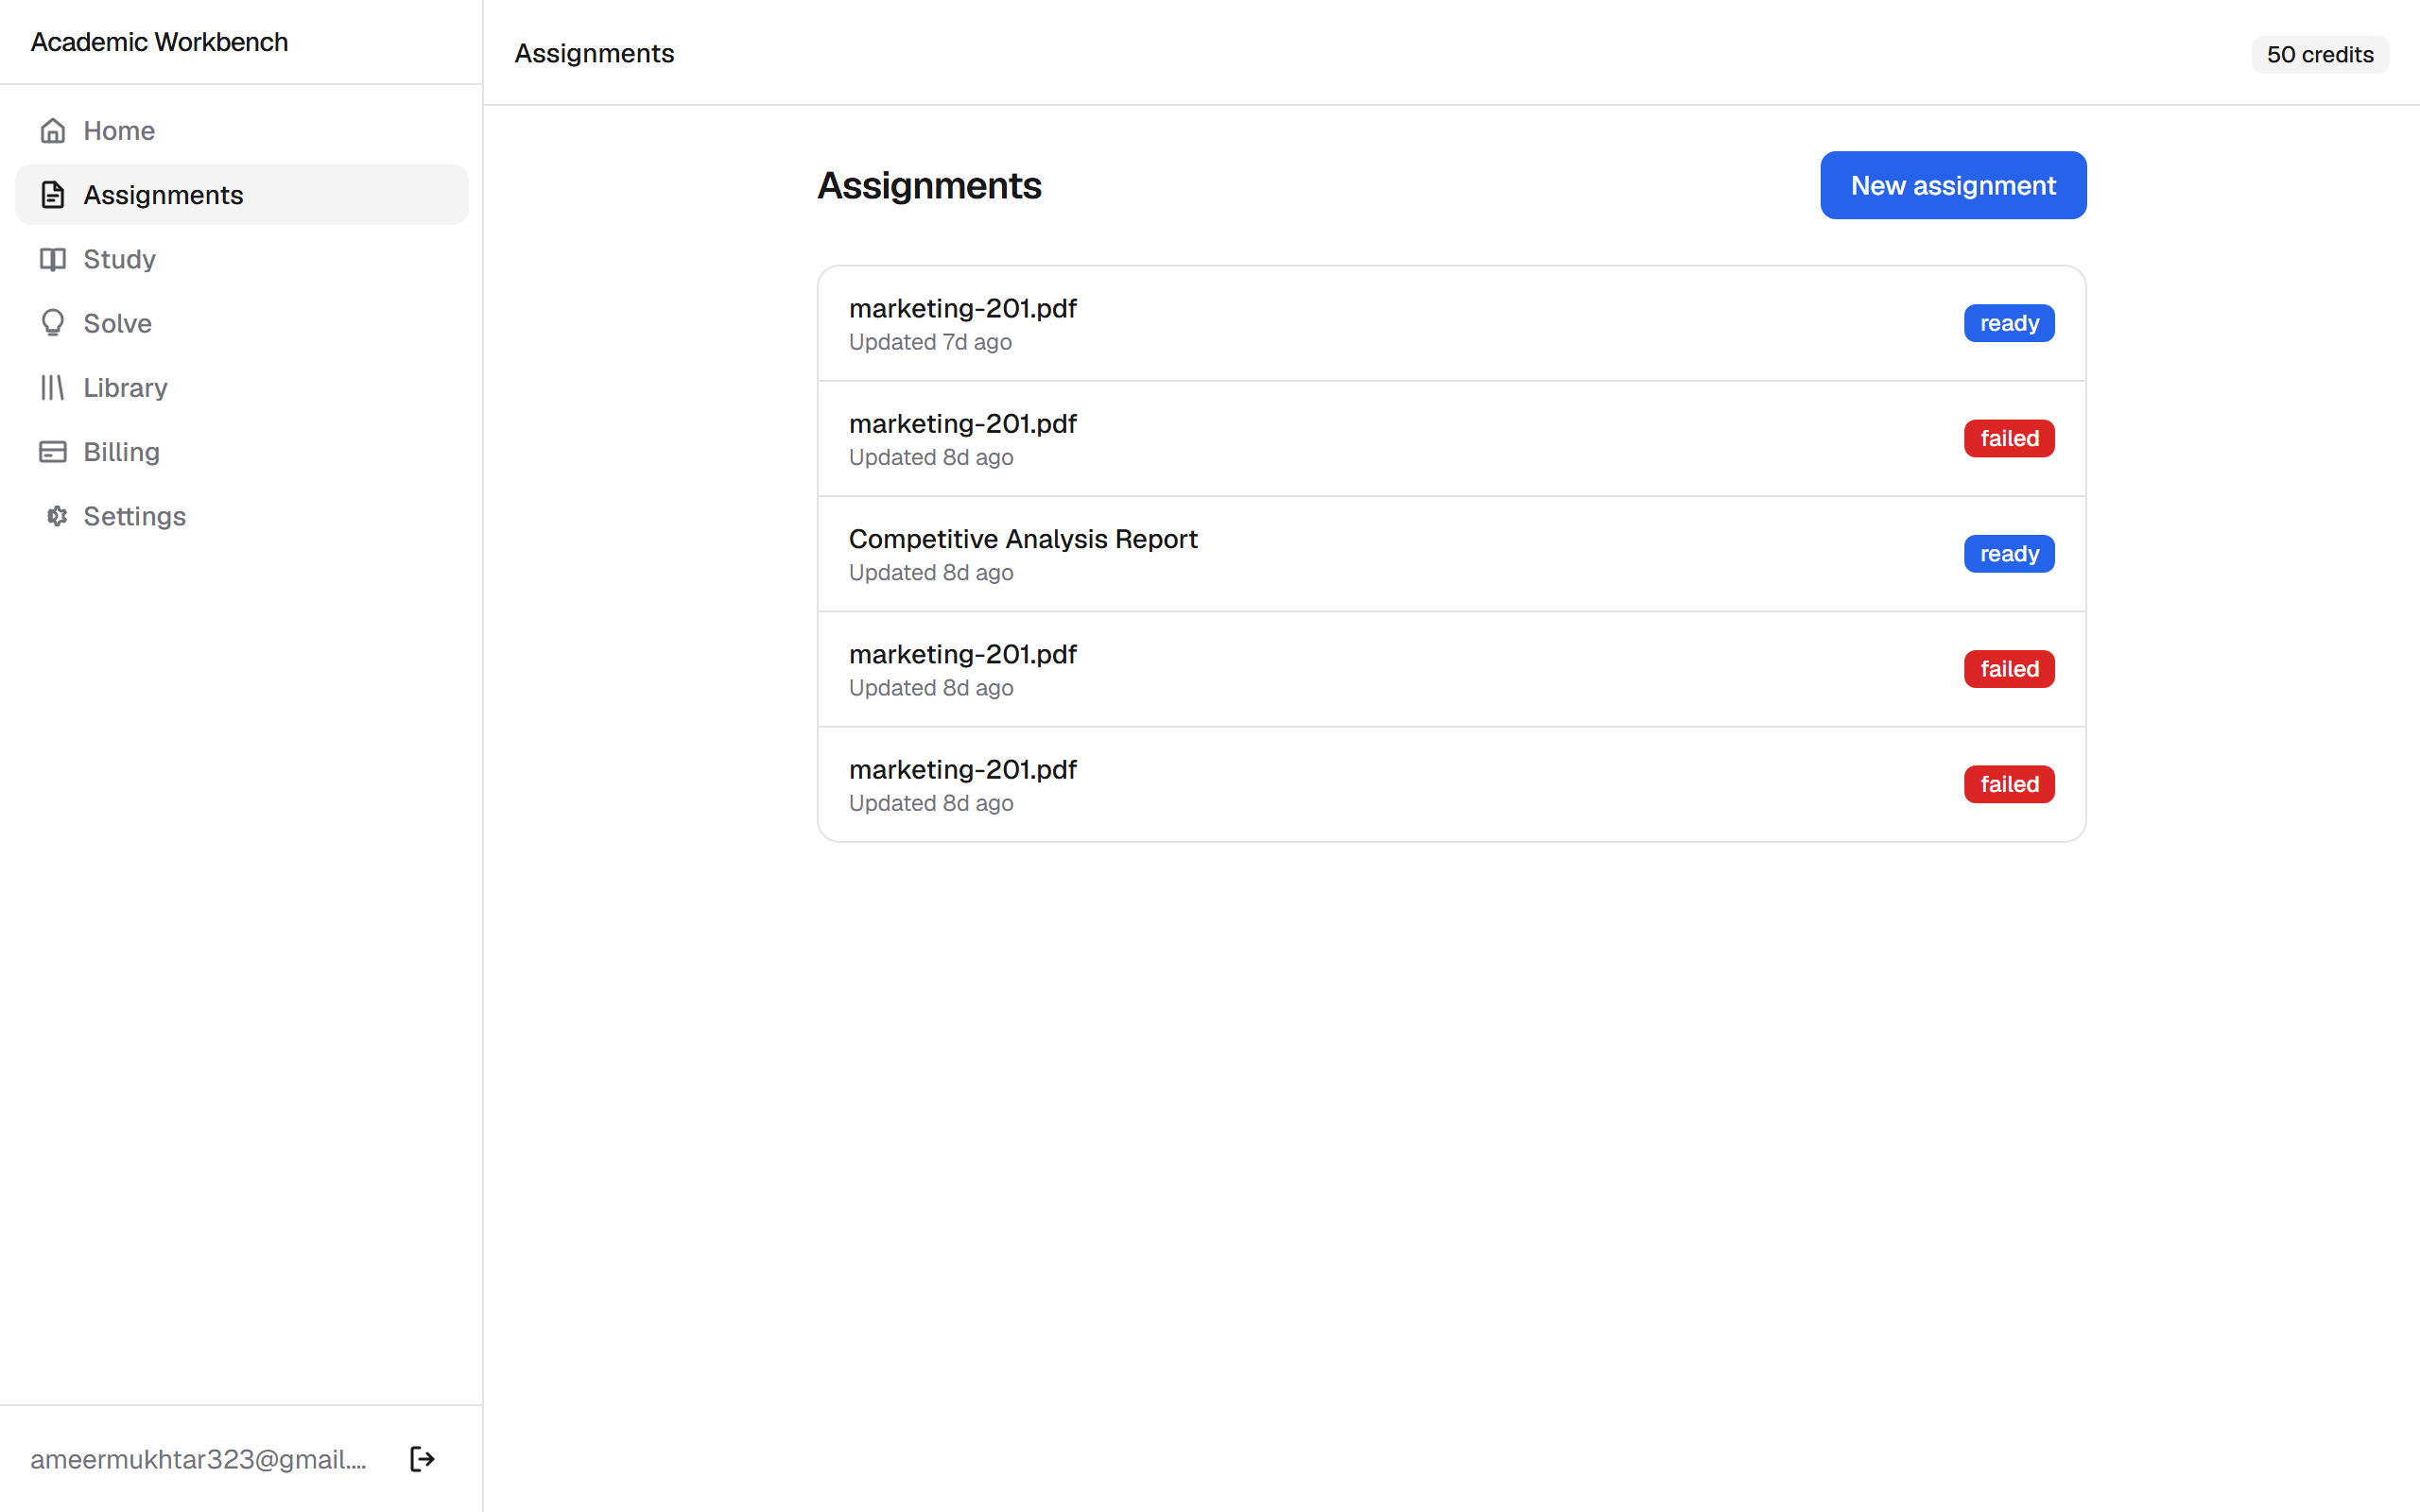
Task: Go to the Billing label
Action: [122, 452]
